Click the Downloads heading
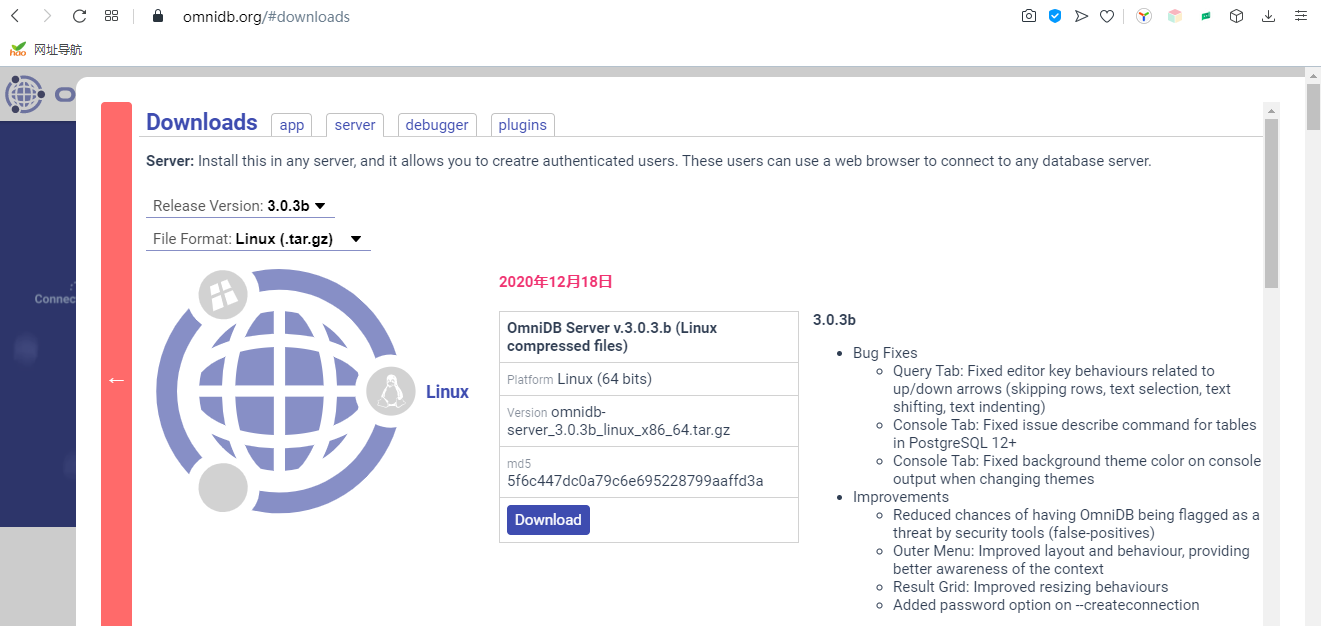Screen dimensions: 1321x626 pyautogui.click(x=202, y=122)
